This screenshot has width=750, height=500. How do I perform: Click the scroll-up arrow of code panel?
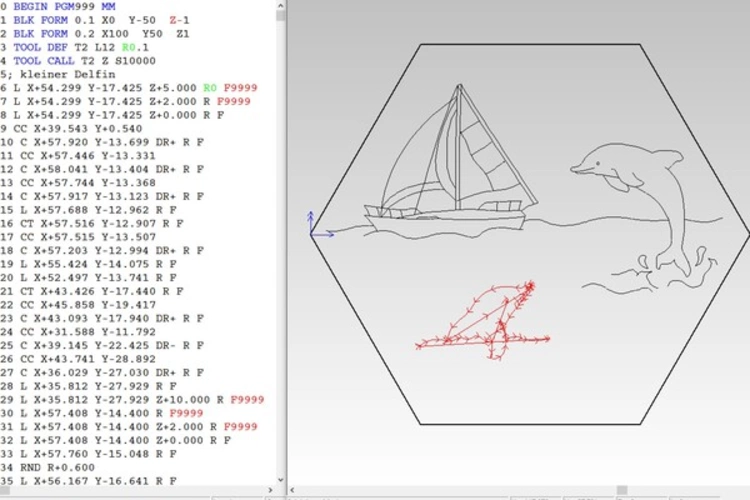(x=280, y=7)
